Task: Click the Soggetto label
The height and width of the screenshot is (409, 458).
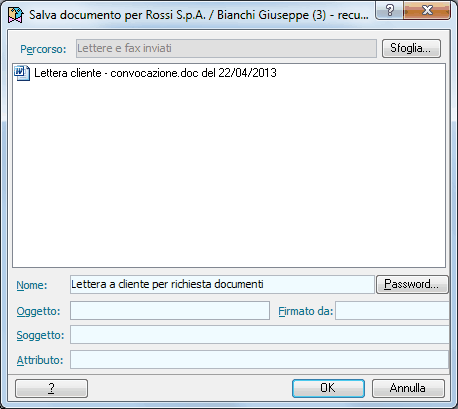Action: [x=40, y=335]
